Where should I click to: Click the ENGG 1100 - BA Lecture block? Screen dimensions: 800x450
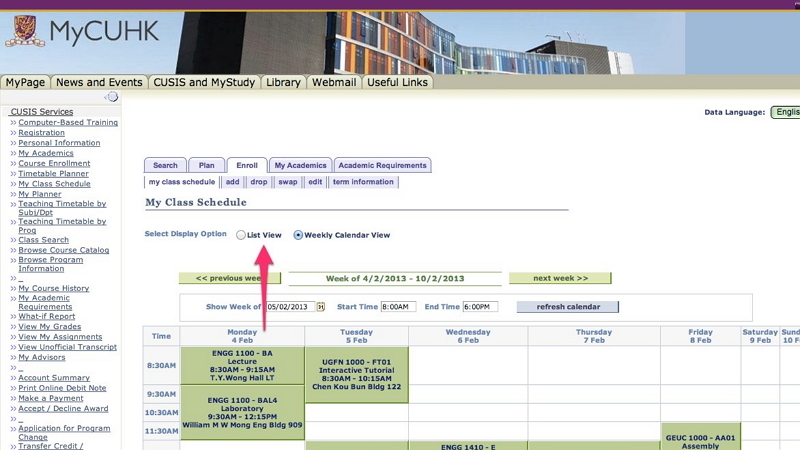242,365
